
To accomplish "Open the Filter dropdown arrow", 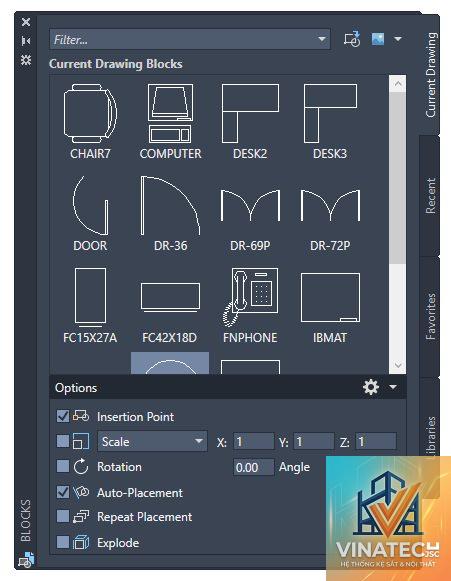I will pos(322,39).
